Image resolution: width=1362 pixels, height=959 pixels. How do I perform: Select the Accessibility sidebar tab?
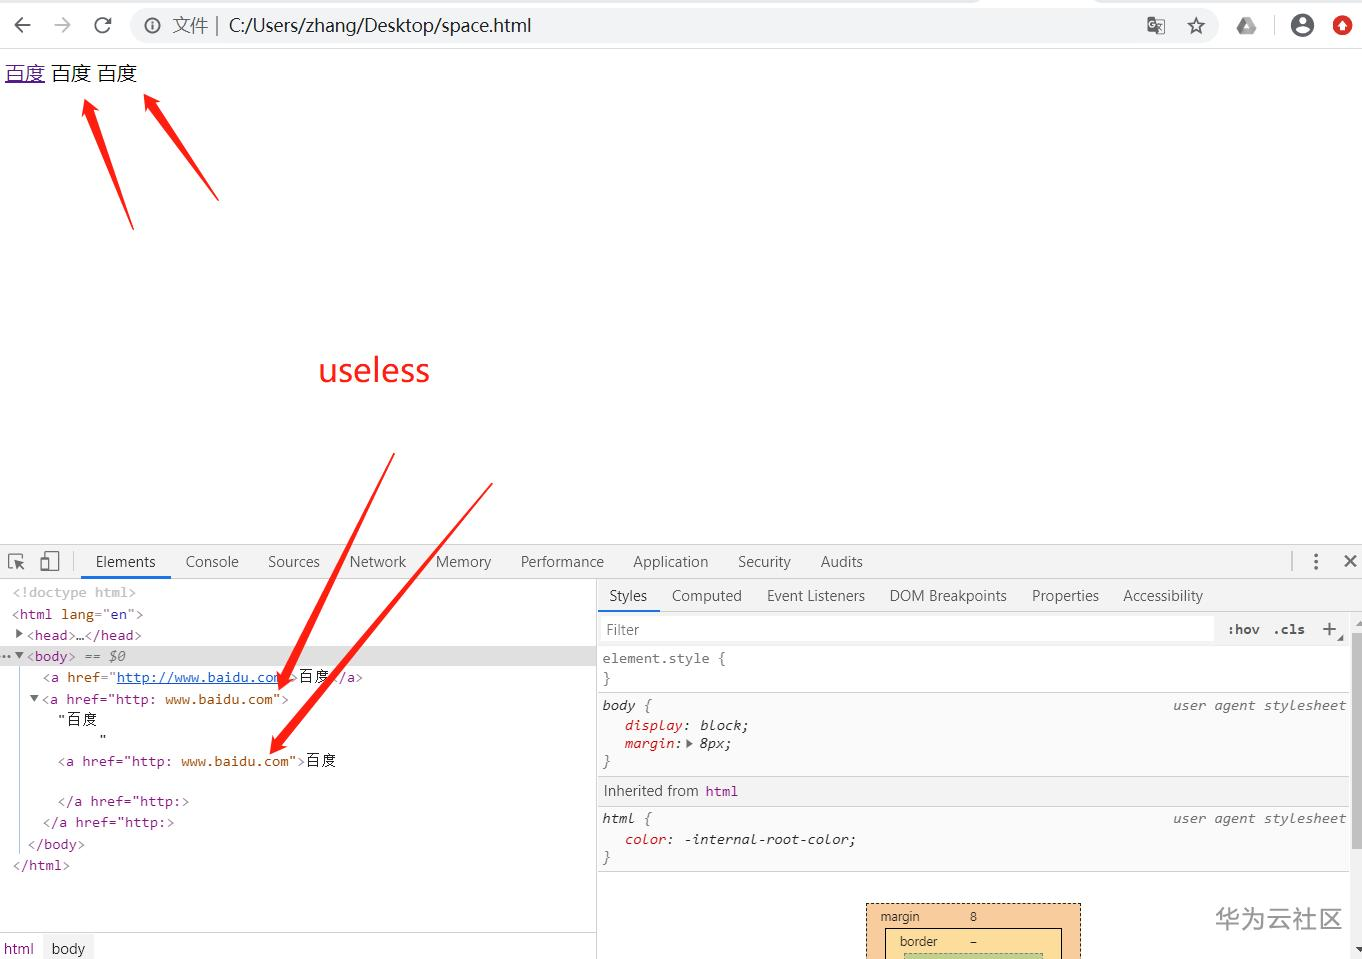pyautogui.click(x=1163, y=596)
